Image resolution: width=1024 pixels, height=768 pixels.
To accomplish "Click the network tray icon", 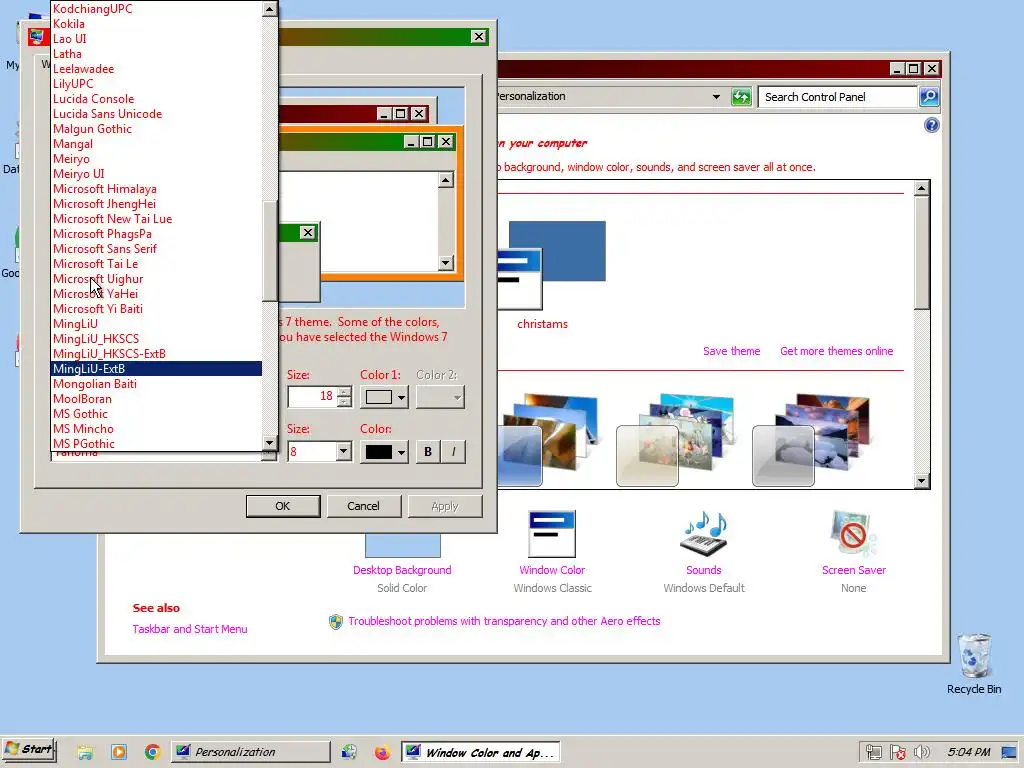I will pos(873,752).
